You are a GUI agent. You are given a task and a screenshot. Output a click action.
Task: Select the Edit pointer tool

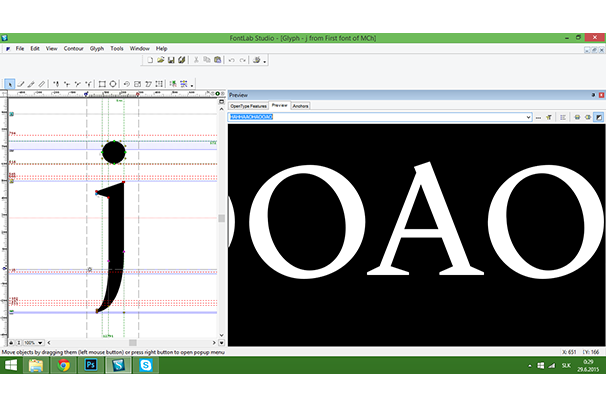point(10,84)
